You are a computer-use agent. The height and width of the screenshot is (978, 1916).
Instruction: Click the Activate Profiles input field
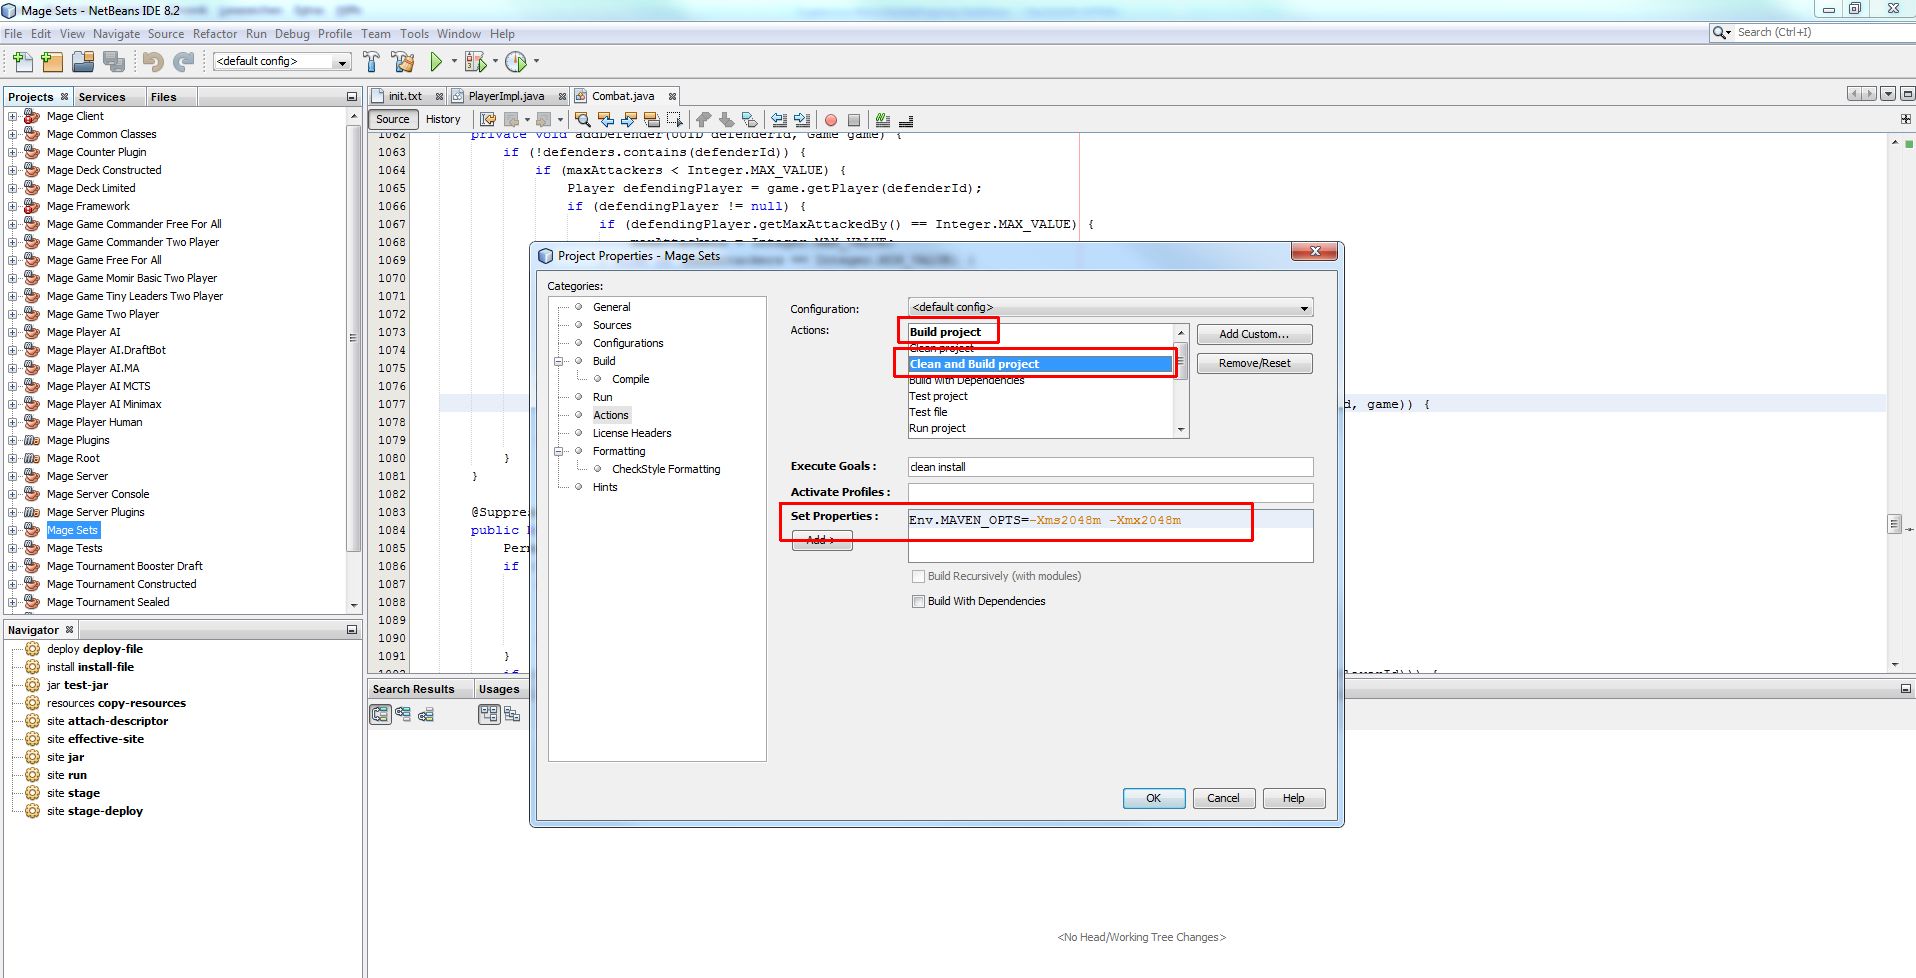(x=1110, y=492)
